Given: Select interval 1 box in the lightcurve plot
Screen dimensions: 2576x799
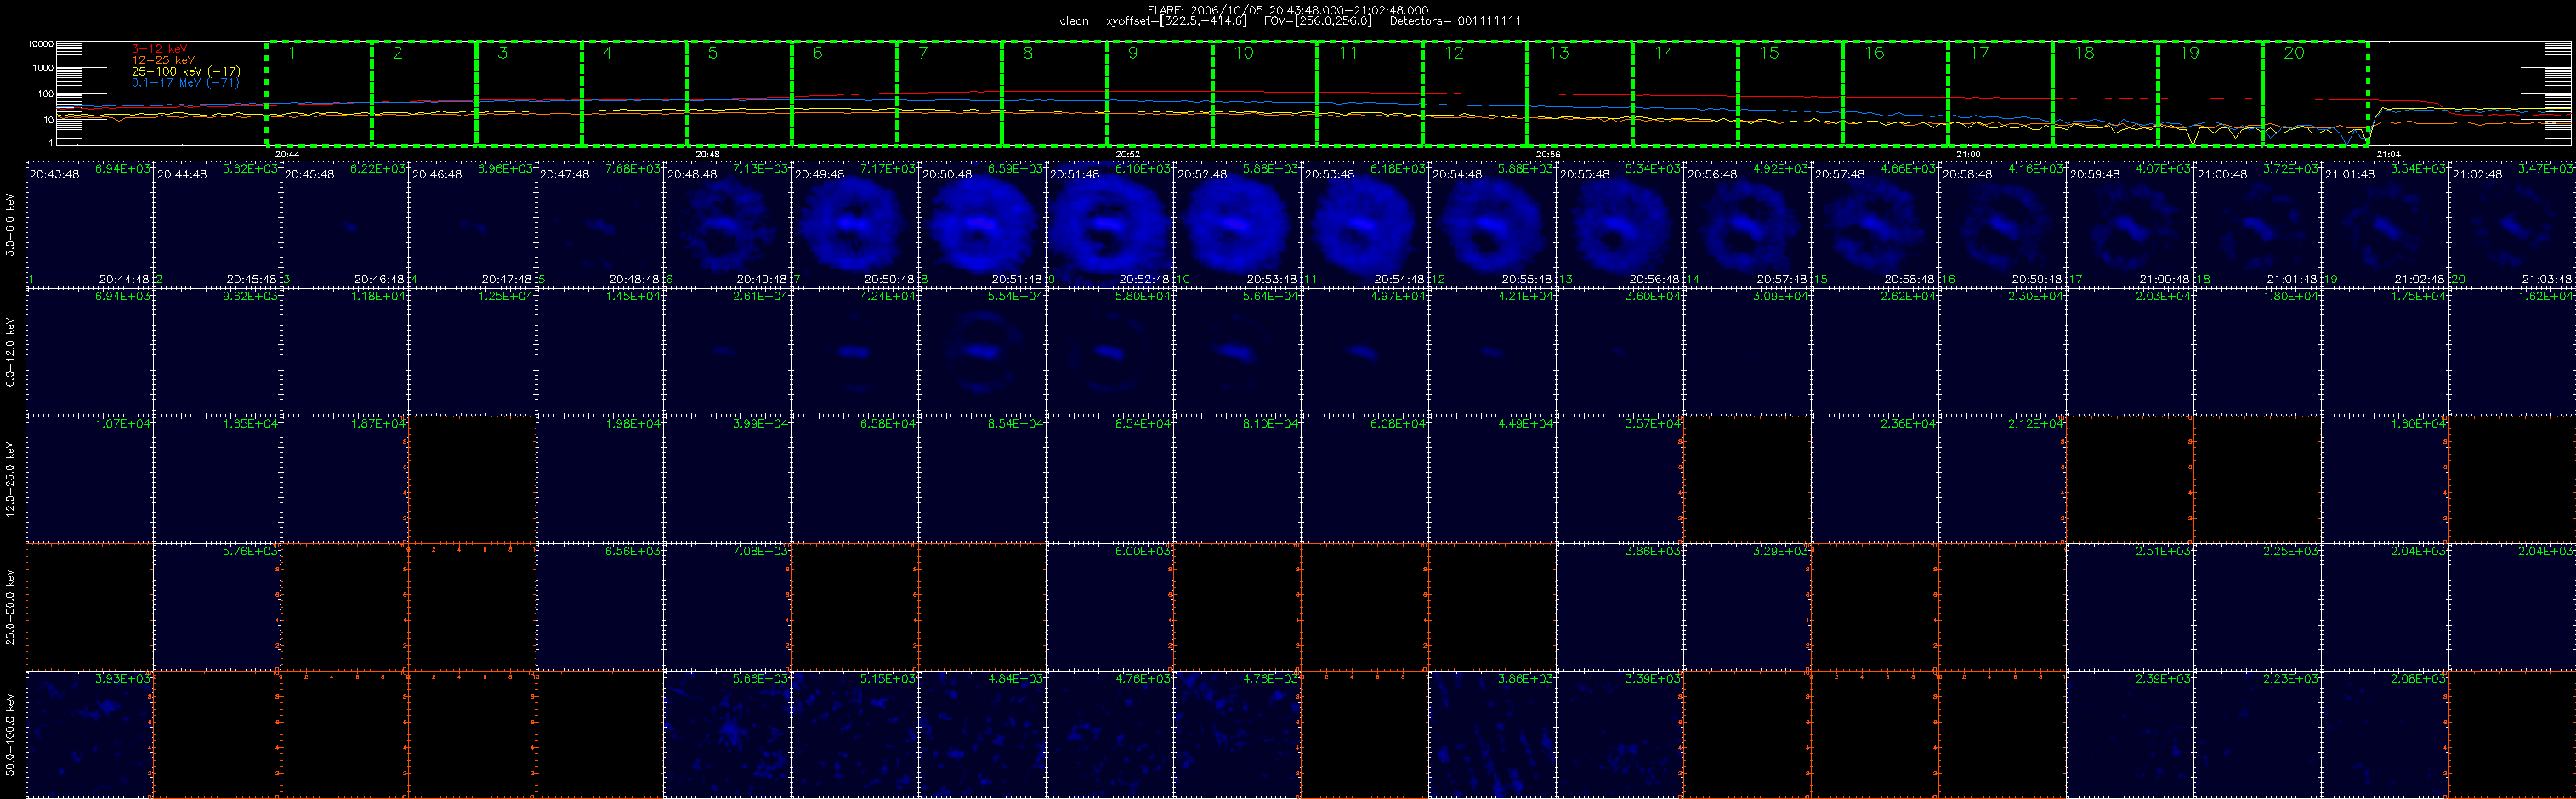Looking at the screenshot, I should click(319, 94).
